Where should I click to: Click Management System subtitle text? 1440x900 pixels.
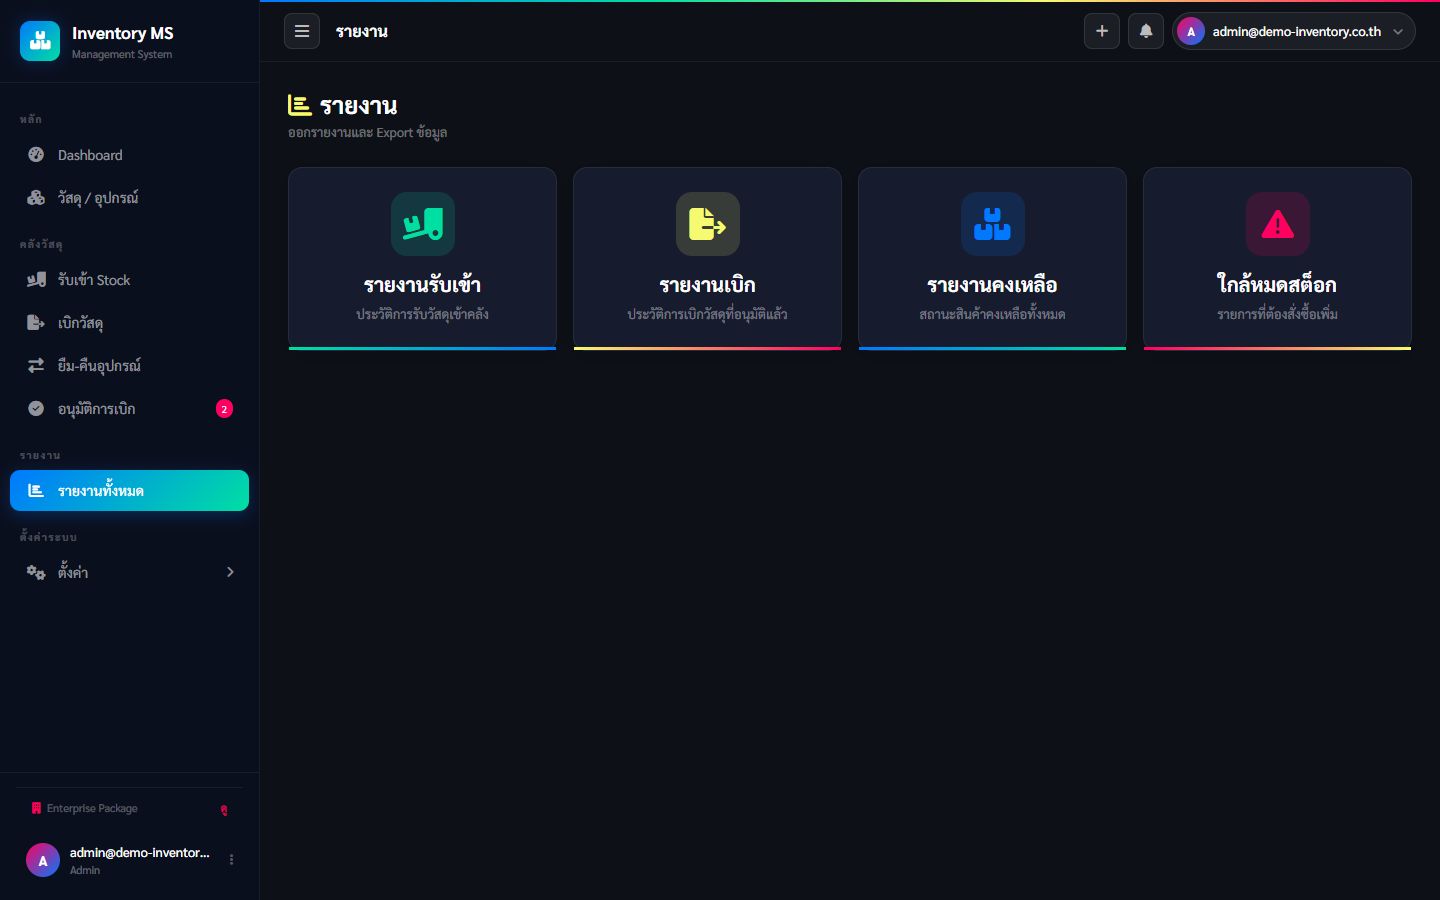click(x=121, y=55)
